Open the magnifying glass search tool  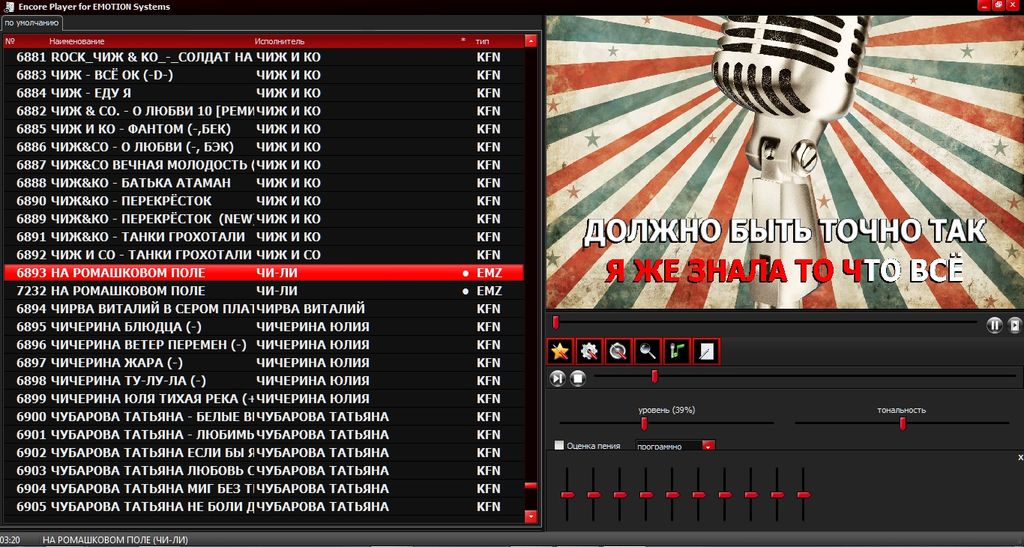tap(647, 351)
